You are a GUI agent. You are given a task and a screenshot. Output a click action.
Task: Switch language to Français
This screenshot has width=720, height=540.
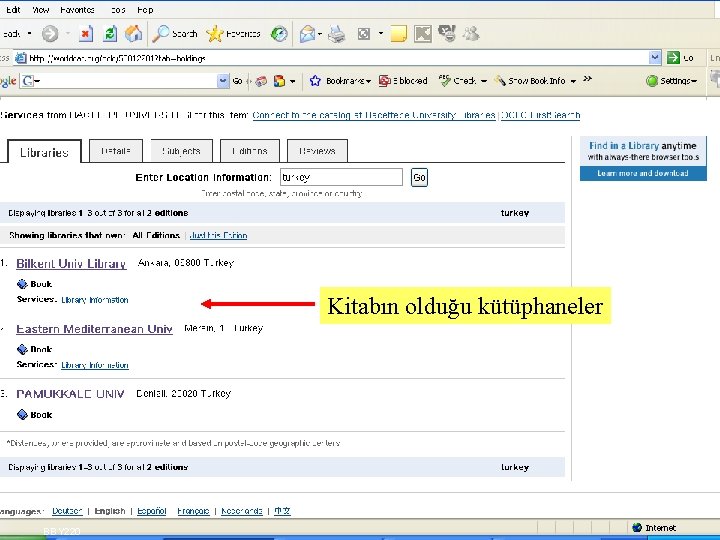[x=193, y=511]
